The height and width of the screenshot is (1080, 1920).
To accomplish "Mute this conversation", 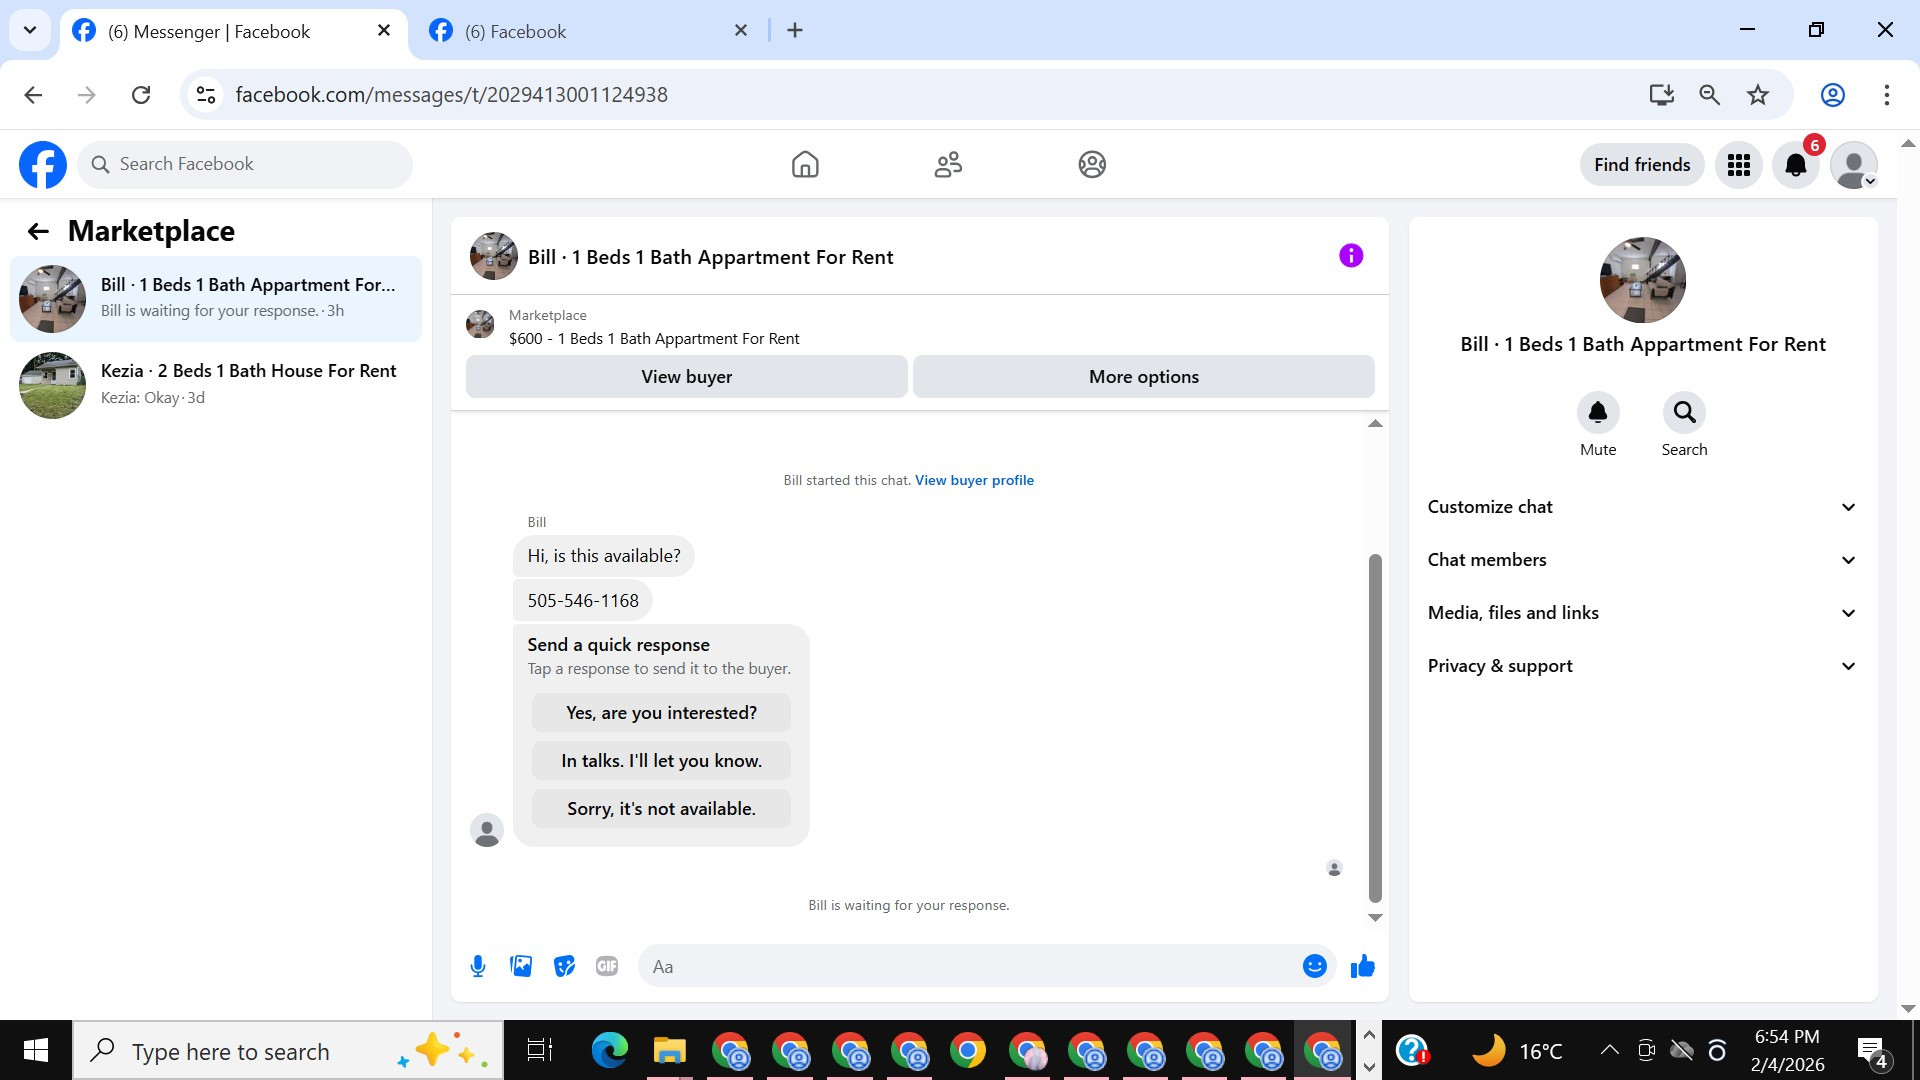I will point(1597,412).
